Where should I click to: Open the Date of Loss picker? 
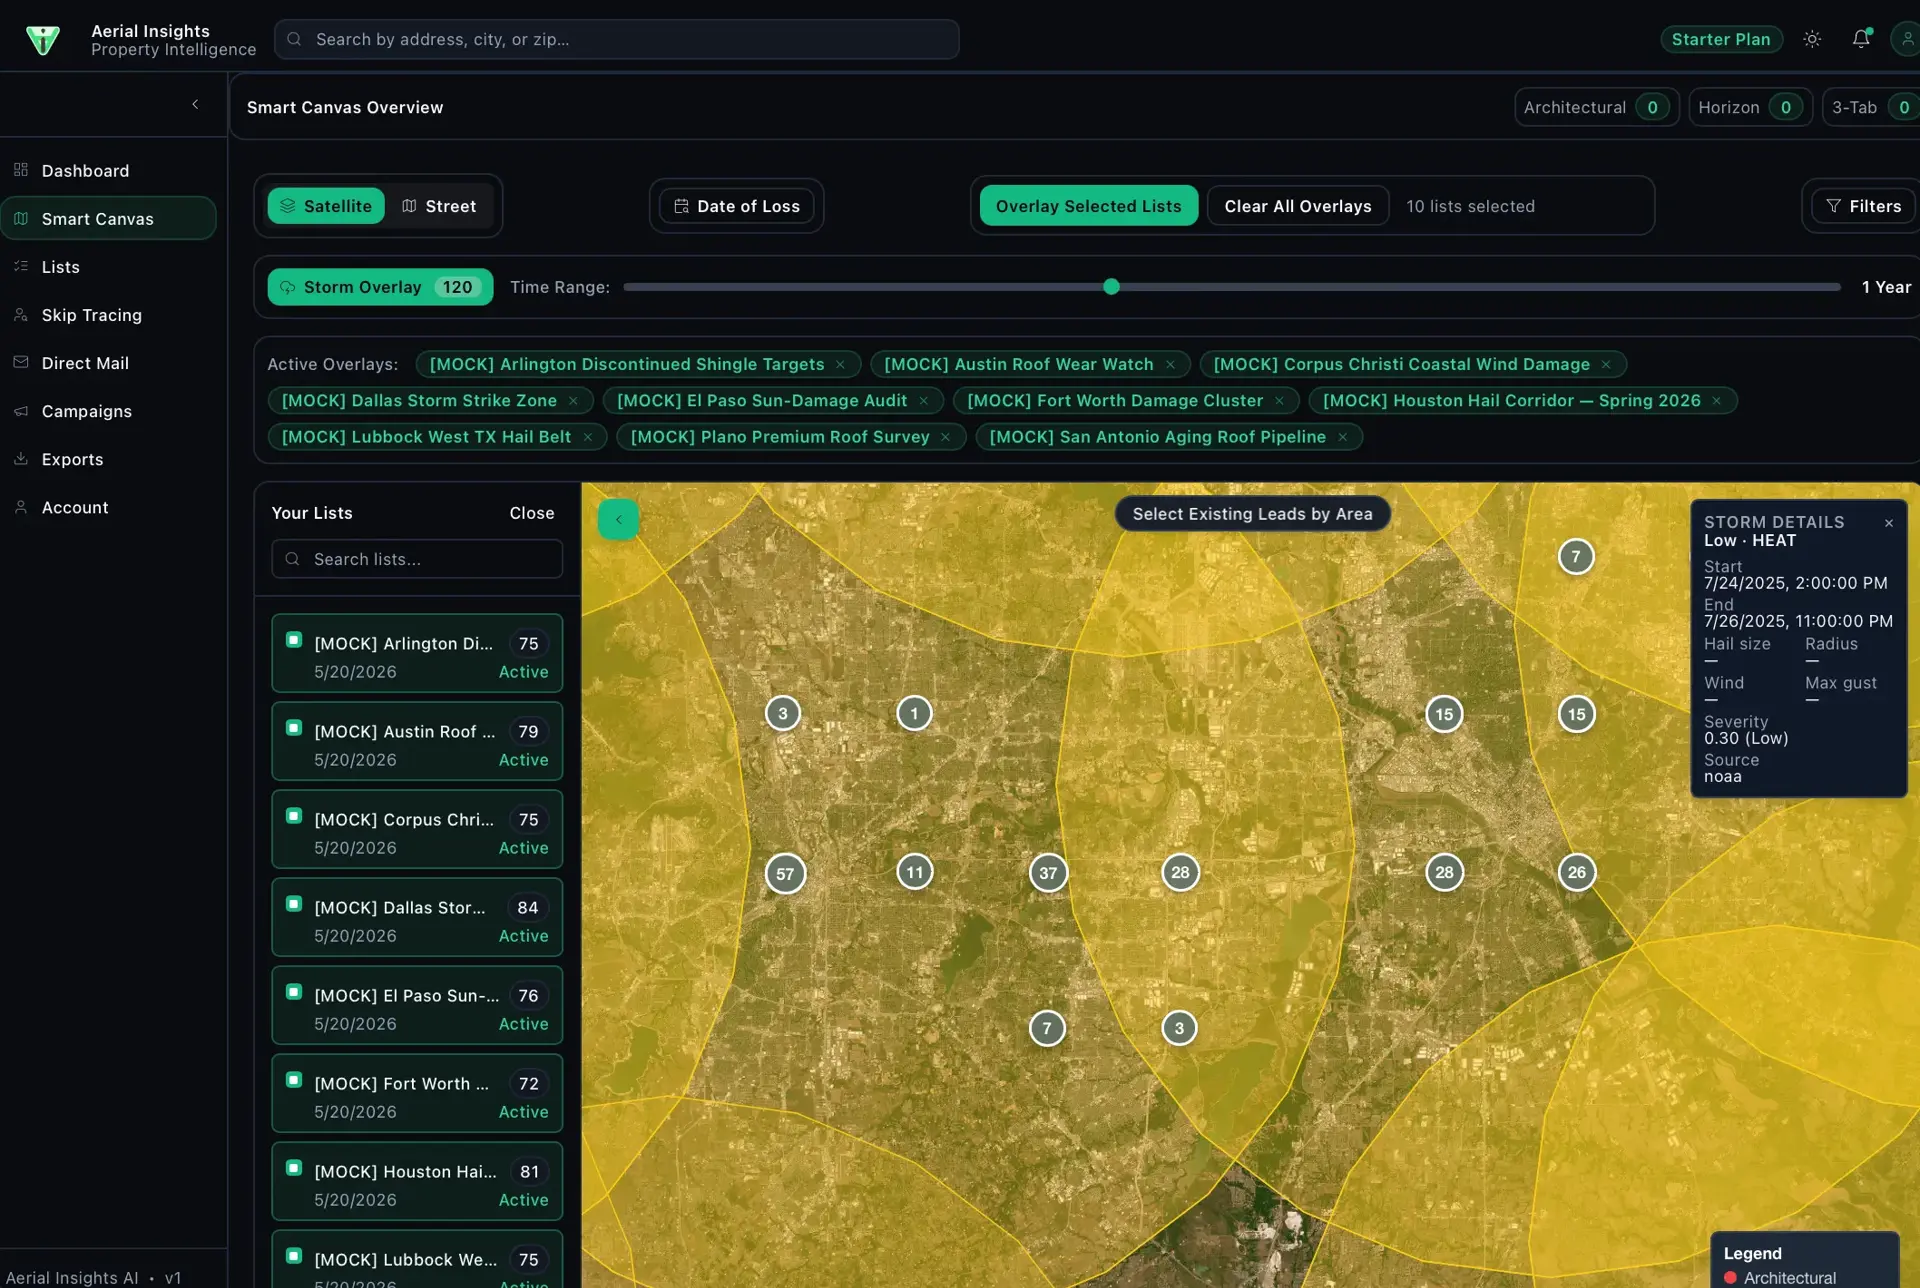click(736, 206)
